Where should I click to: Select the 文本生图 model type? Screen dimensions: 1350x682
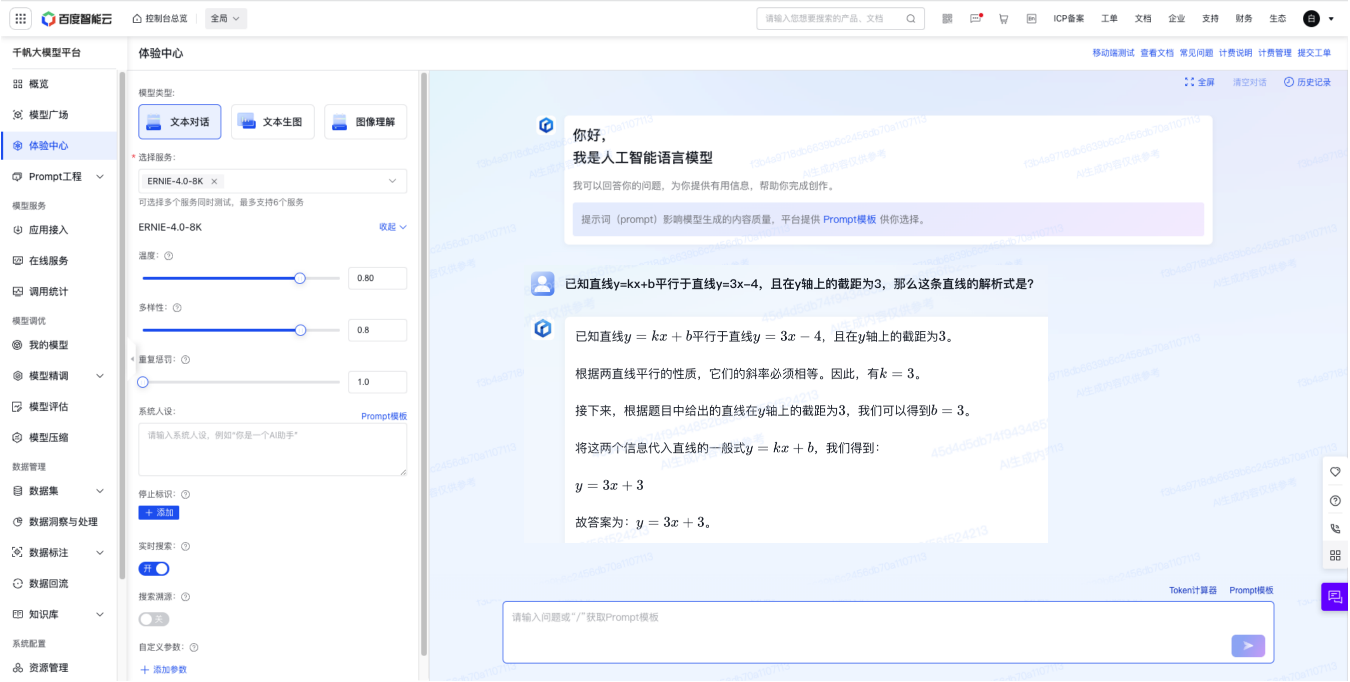tap(273, 122)
